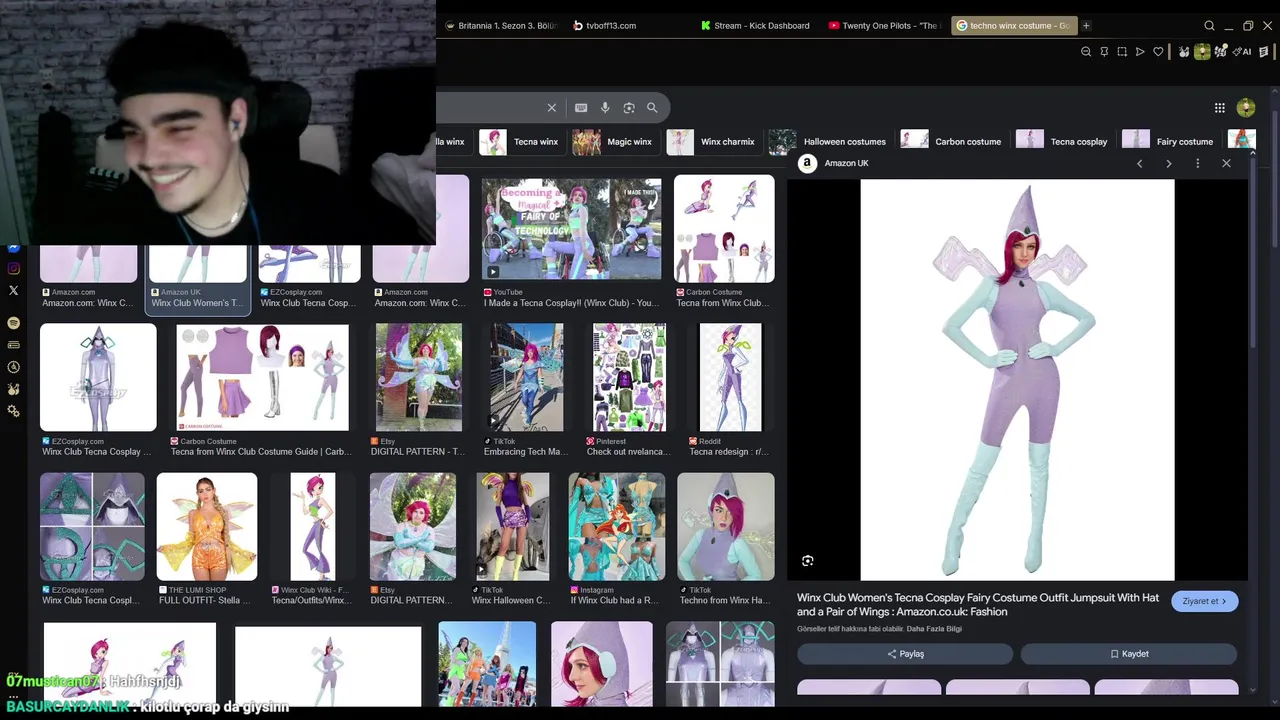This screenshot has height=720, width=1280.
Task: Open Etsy DIGITAL PATTERN fairy thumbnail
Action: (419, 377)
